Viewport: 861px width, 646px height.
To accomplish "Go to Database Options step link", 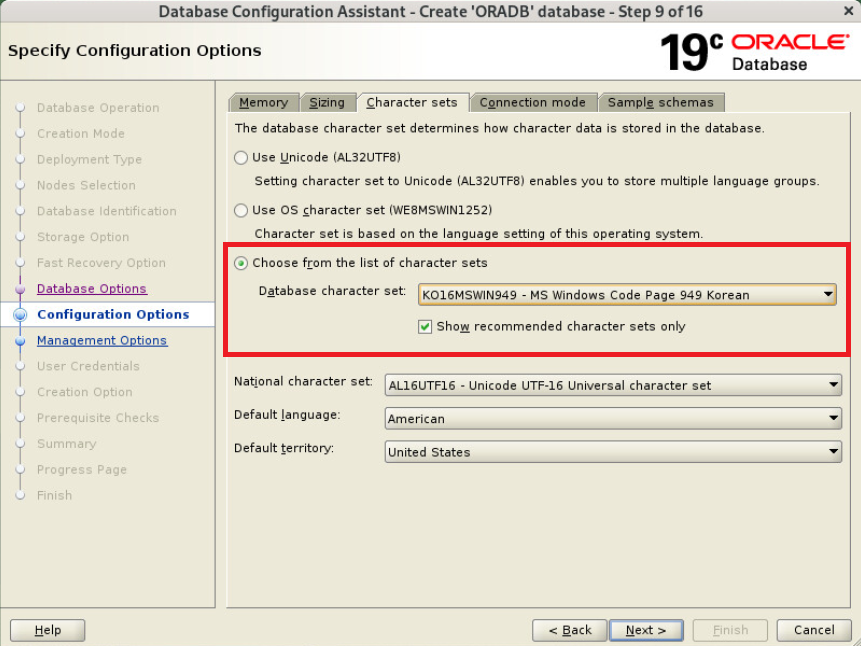I will click(x=92, y=289).
